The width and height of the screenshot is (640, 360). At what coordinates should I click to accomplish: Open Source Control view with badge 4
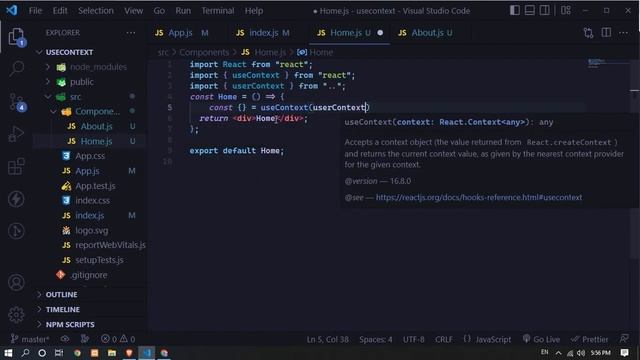click(x=16, y=101)
